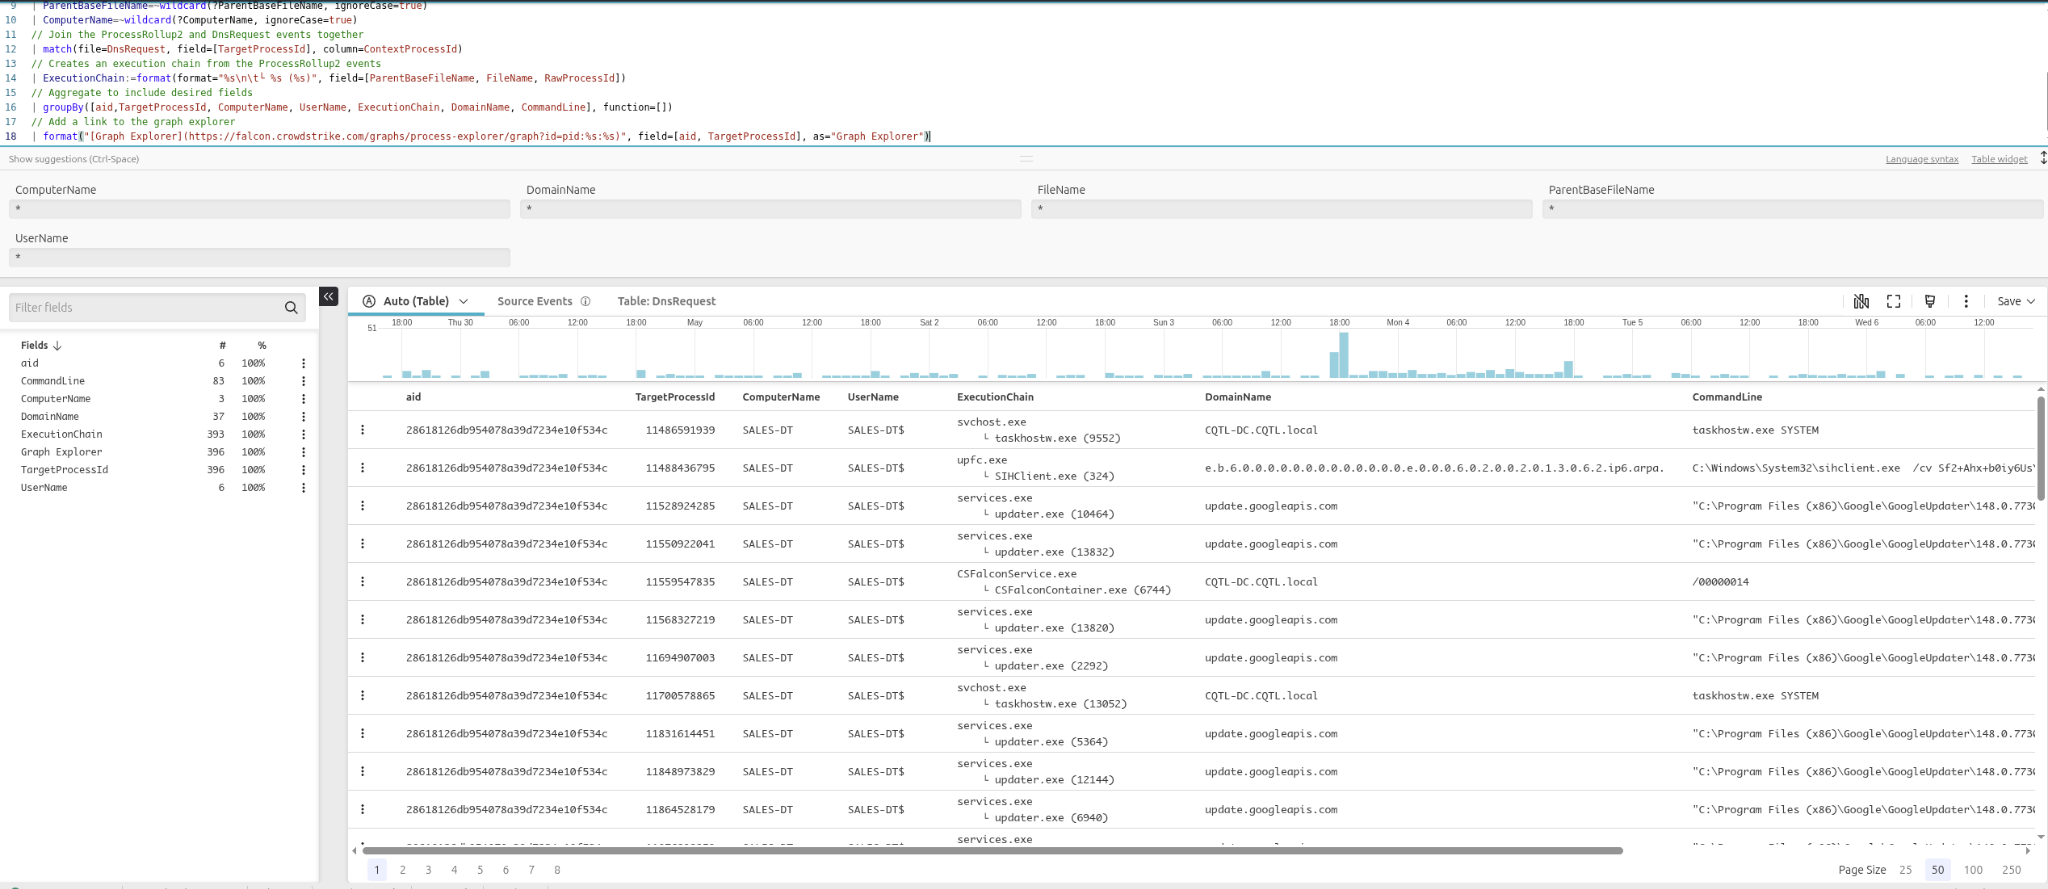
Task: Open options menu for ComputerName field
Action: (303, 399)
